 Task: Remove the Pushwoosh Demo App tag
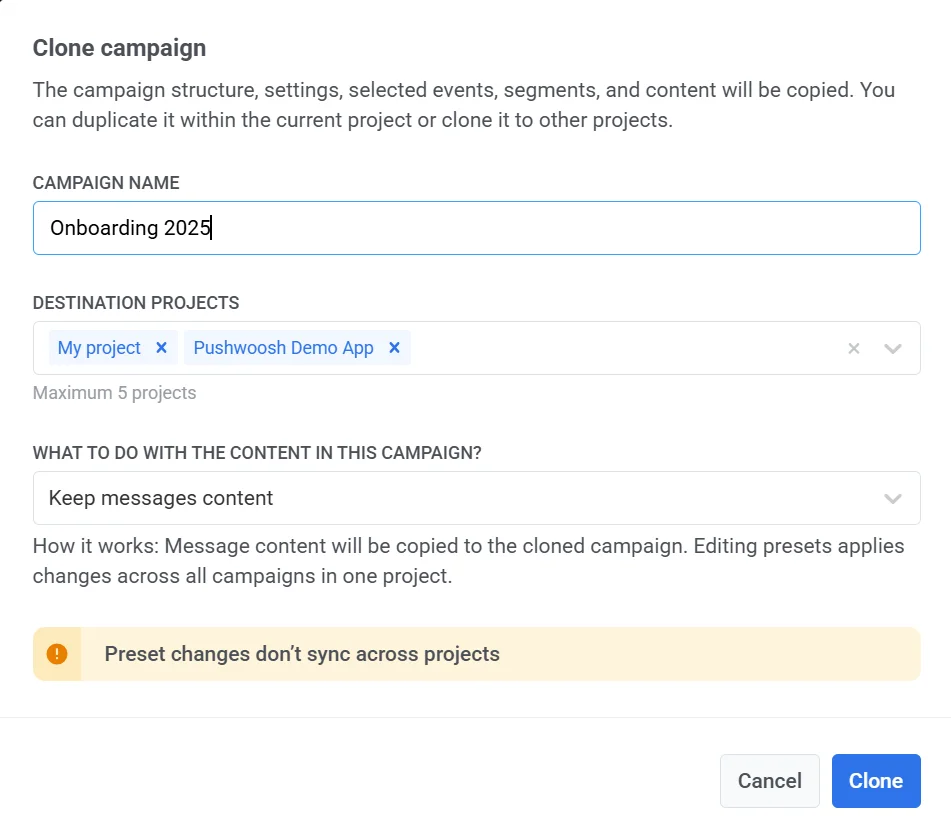coord(394,348)
